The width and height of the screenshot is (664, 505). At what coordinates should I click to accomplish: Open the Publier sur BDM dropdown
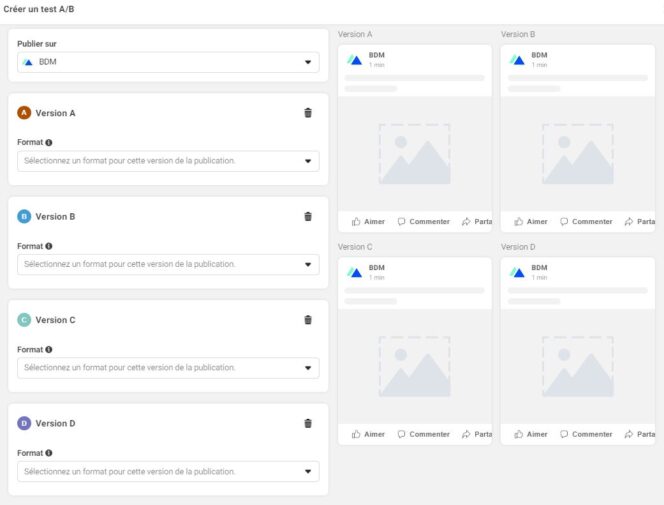(168, 62)
